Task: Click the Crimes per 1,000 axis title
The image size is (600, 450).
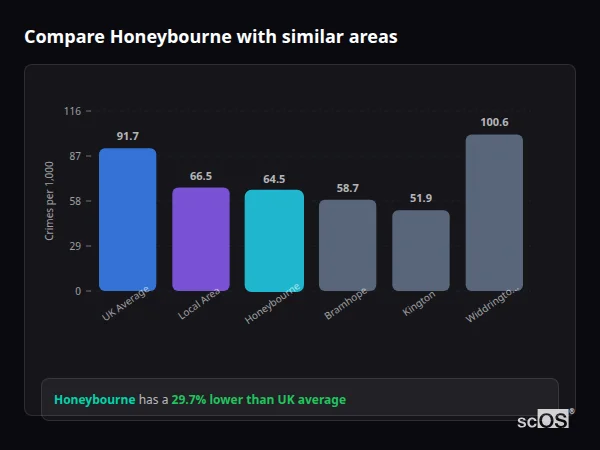Action: pyautogui.click(x=49, y=201)
